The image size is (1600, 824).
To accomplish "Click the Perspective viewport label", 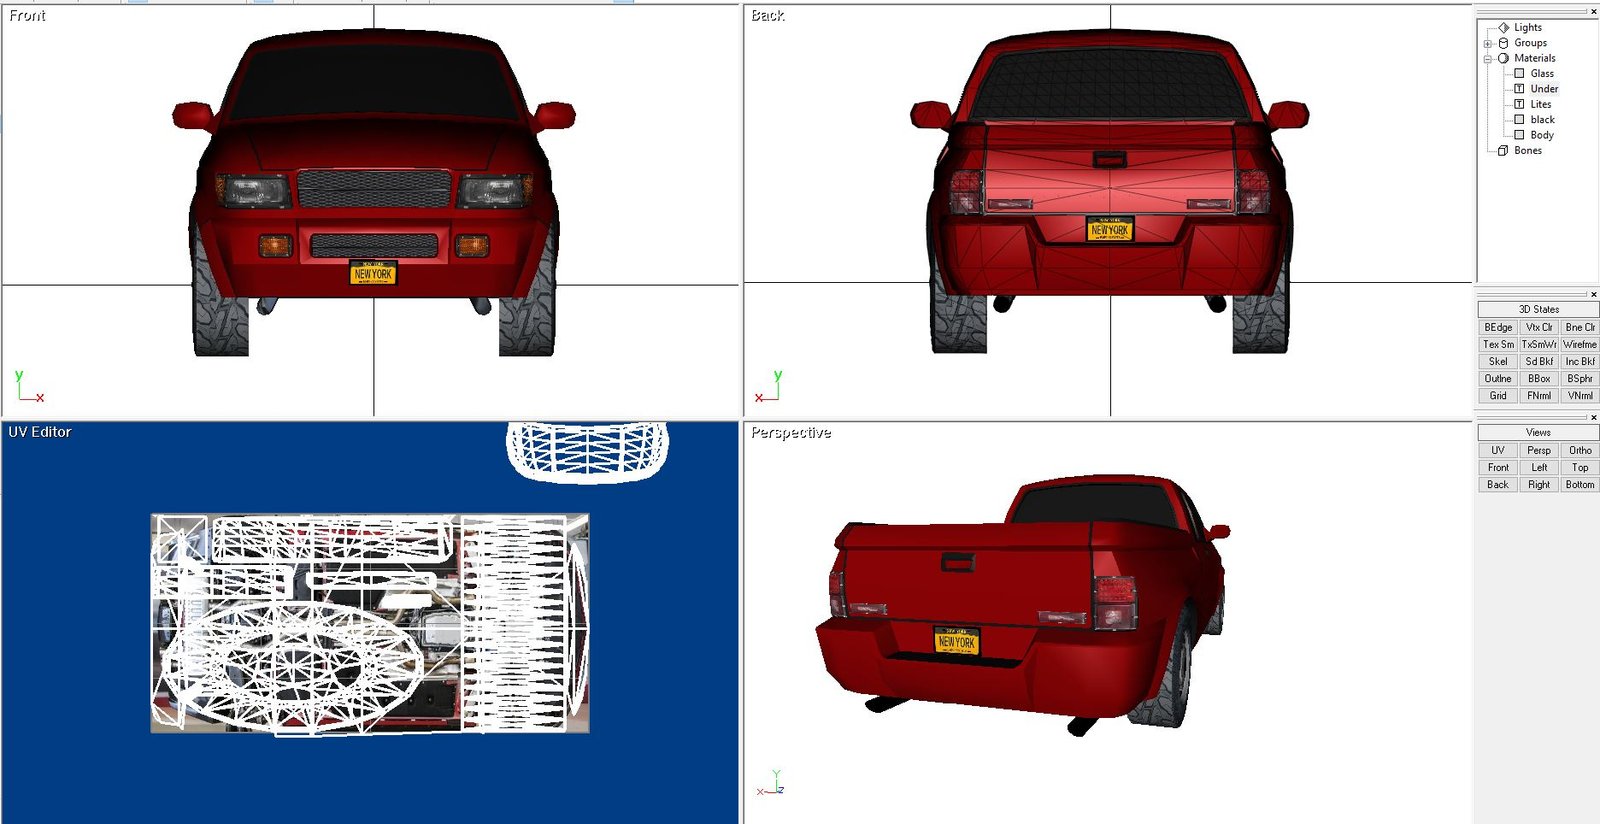I will click(791, 433).
